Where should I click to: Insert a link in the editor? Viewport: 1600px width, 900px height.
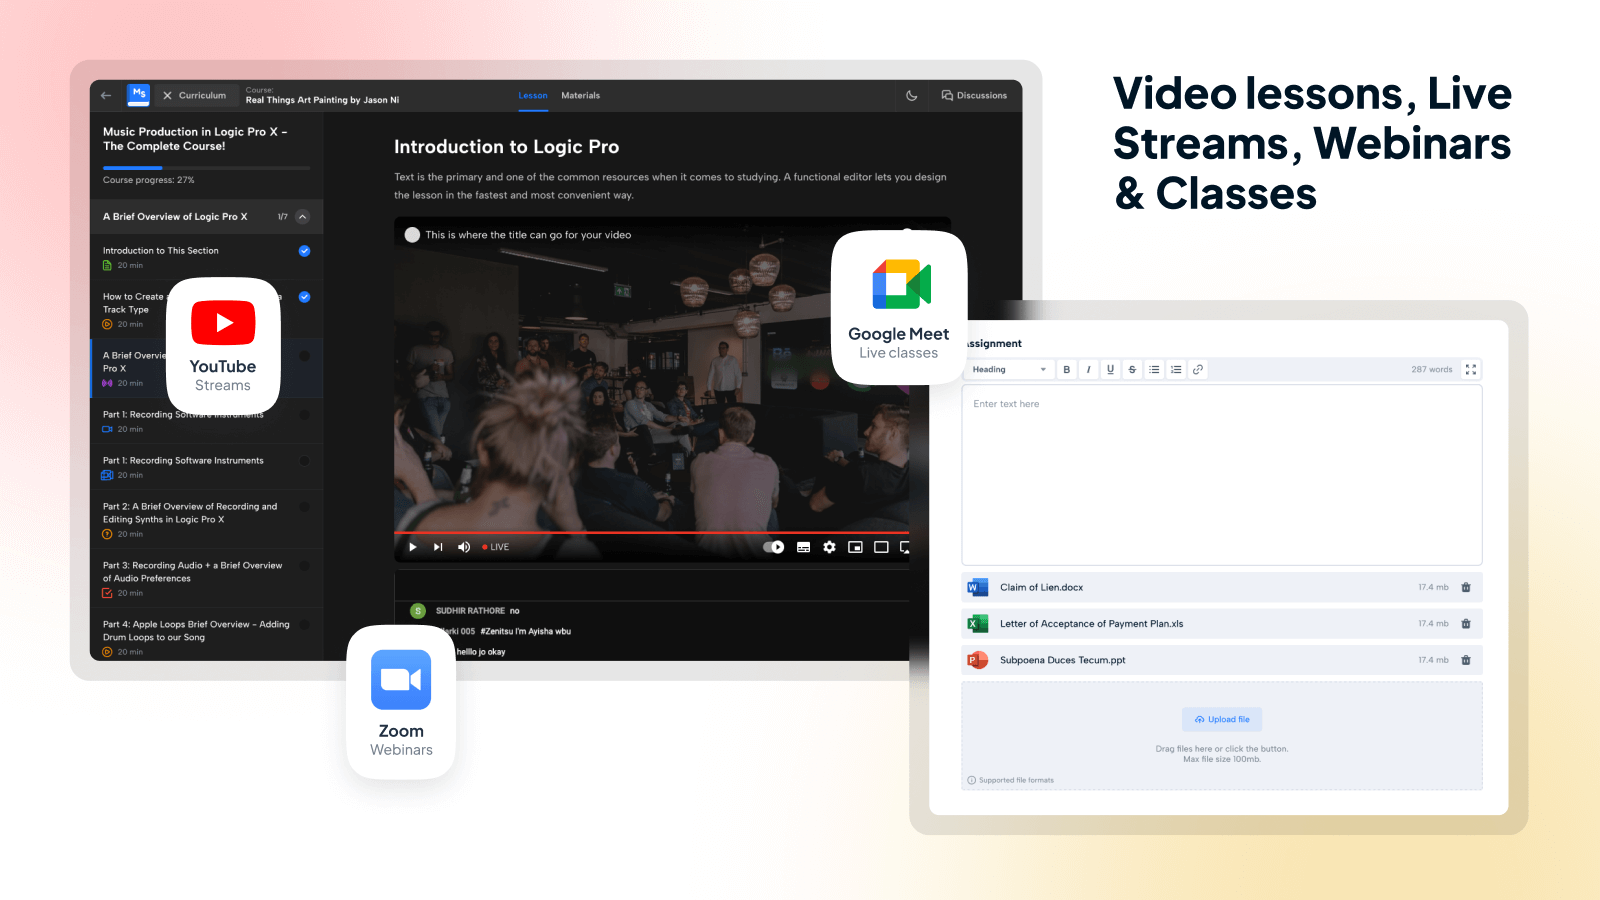(1198, 370)
